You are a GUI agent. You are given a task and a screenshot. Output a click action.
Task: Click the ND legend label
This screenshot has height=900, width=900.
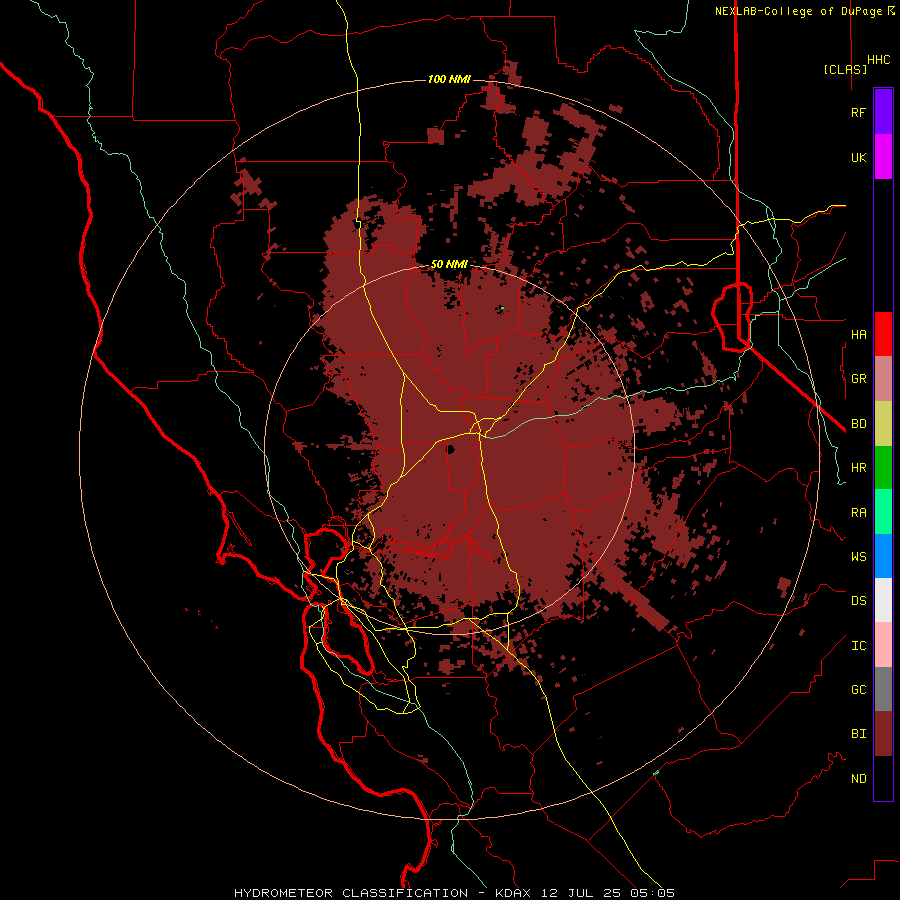[x=858, y=779]
